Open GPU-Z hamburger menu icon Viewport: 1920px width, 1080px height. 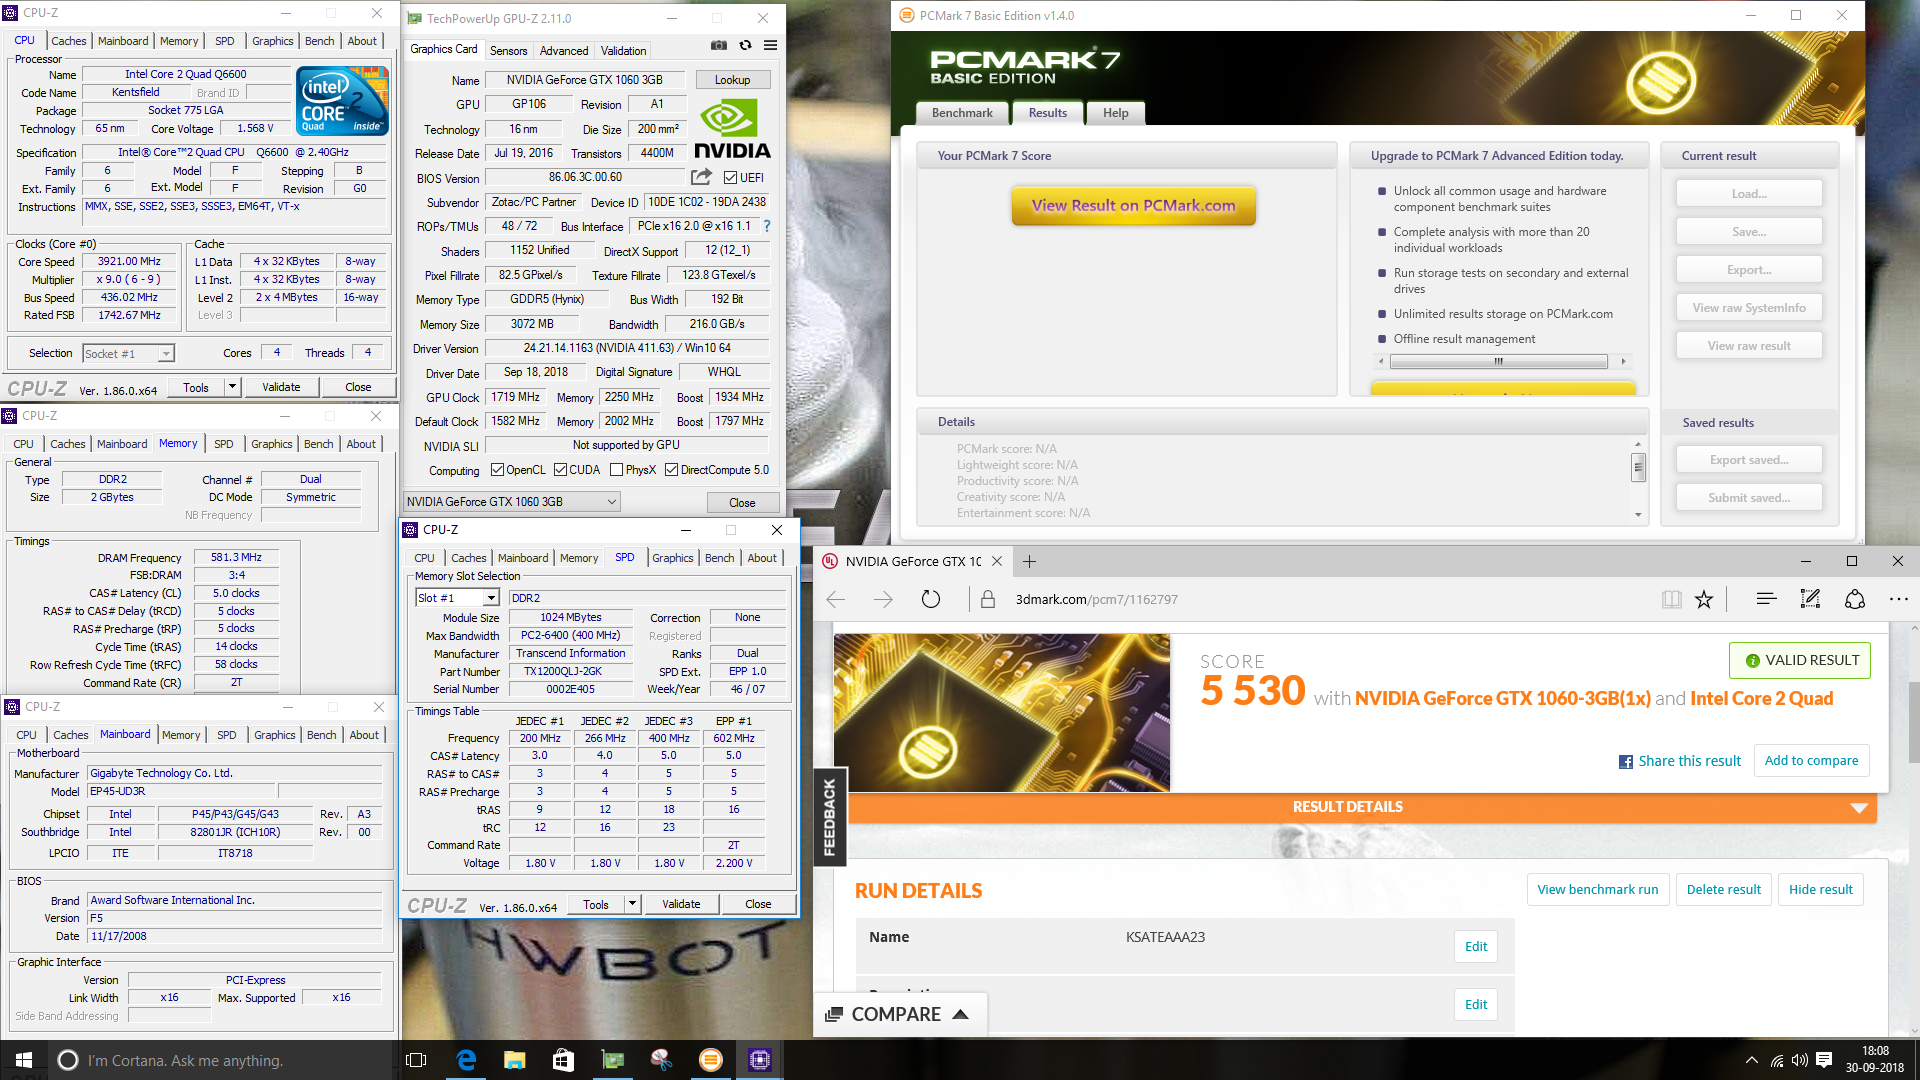point(770,45)
